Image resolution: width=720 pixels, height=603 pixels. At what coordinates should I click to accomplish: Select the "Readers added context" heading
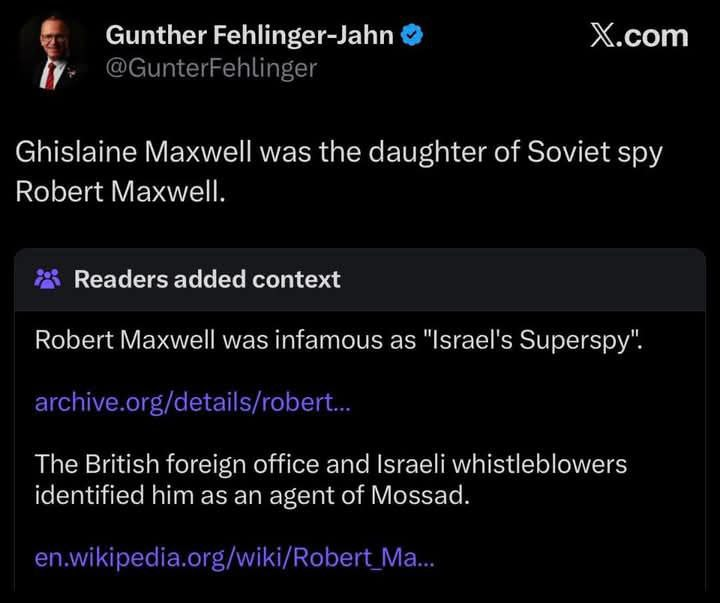(x=207, y=279)
